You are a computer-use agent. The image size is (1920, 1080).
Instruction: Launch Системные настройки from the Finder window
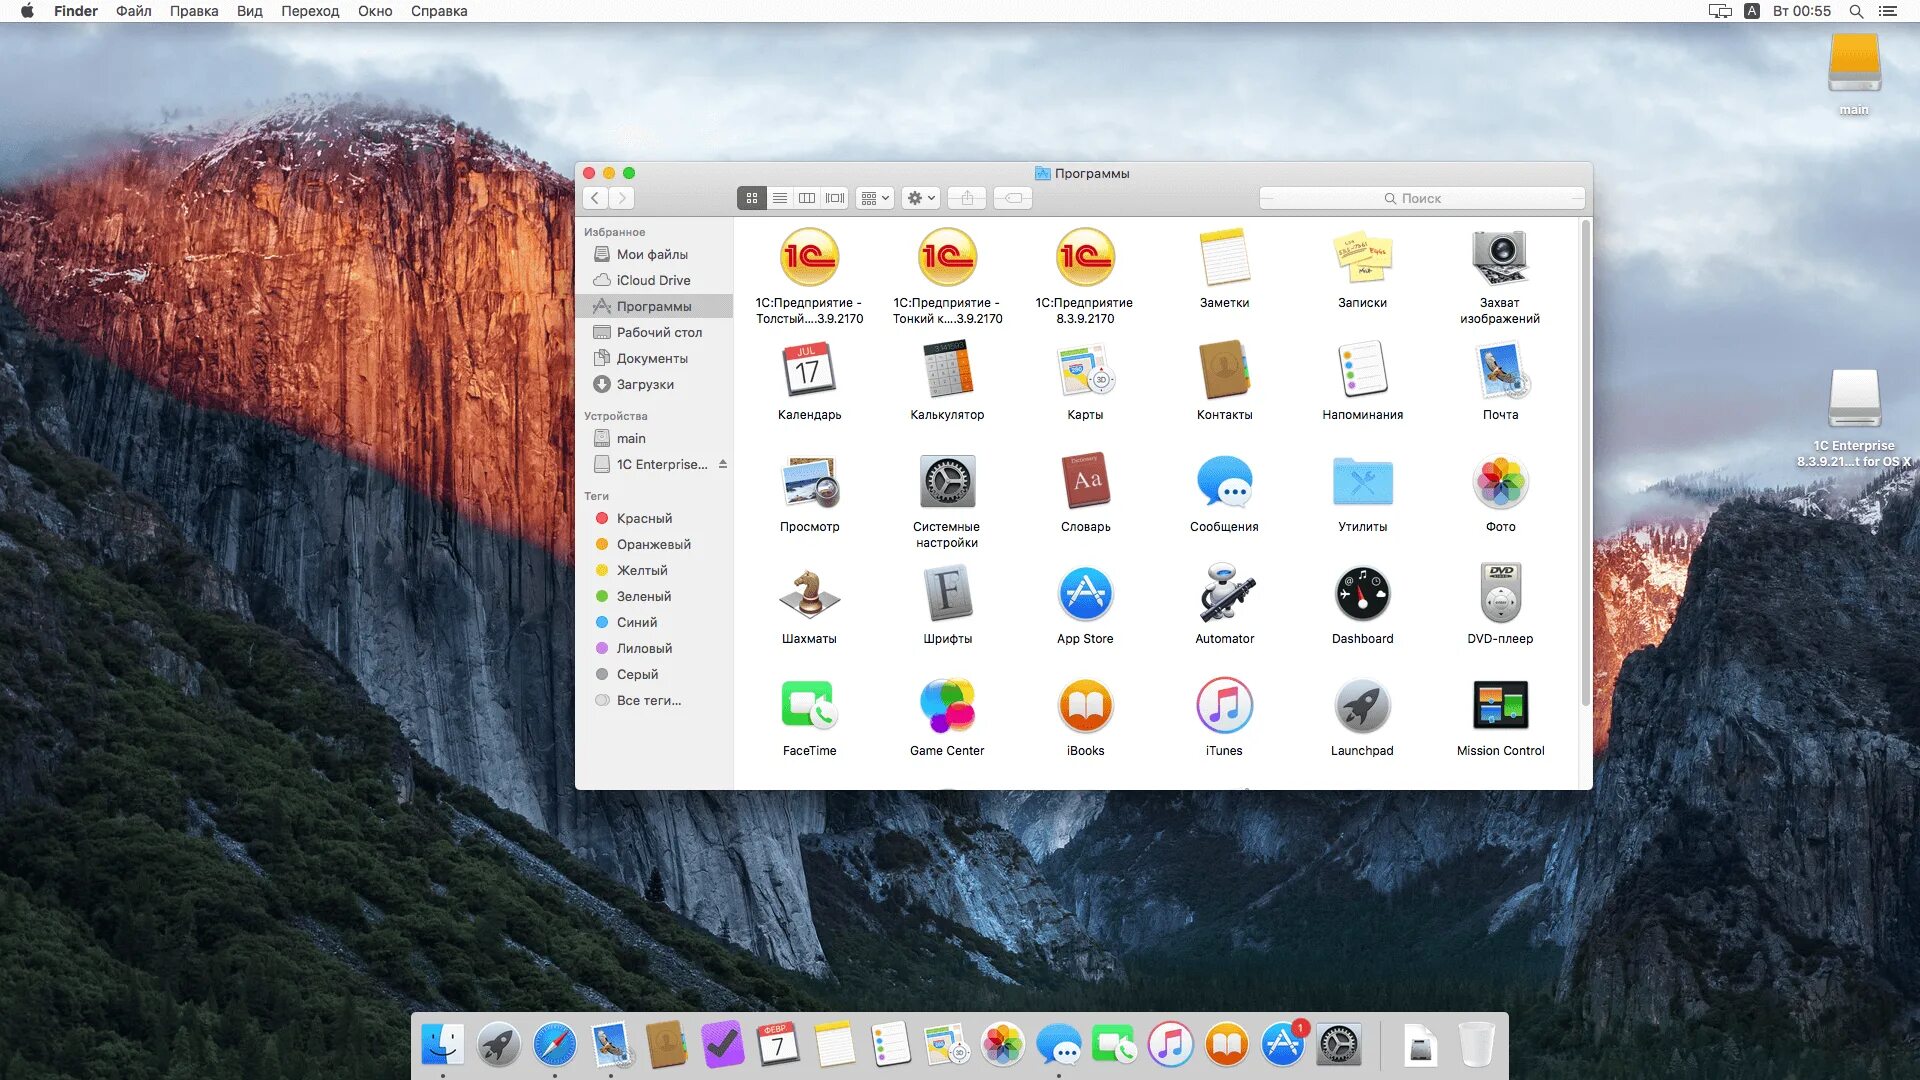tap(946, 483)
